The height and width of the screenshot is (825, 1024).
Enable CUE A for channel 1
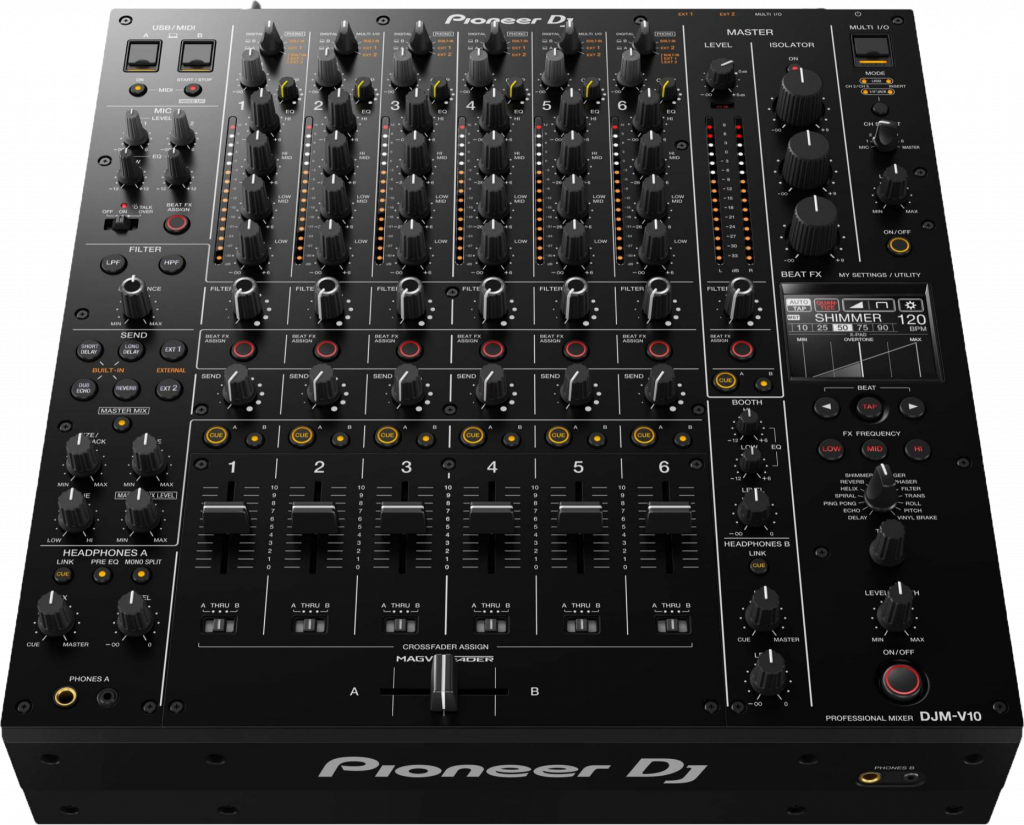pyautogui.click(x=216, y=435)
